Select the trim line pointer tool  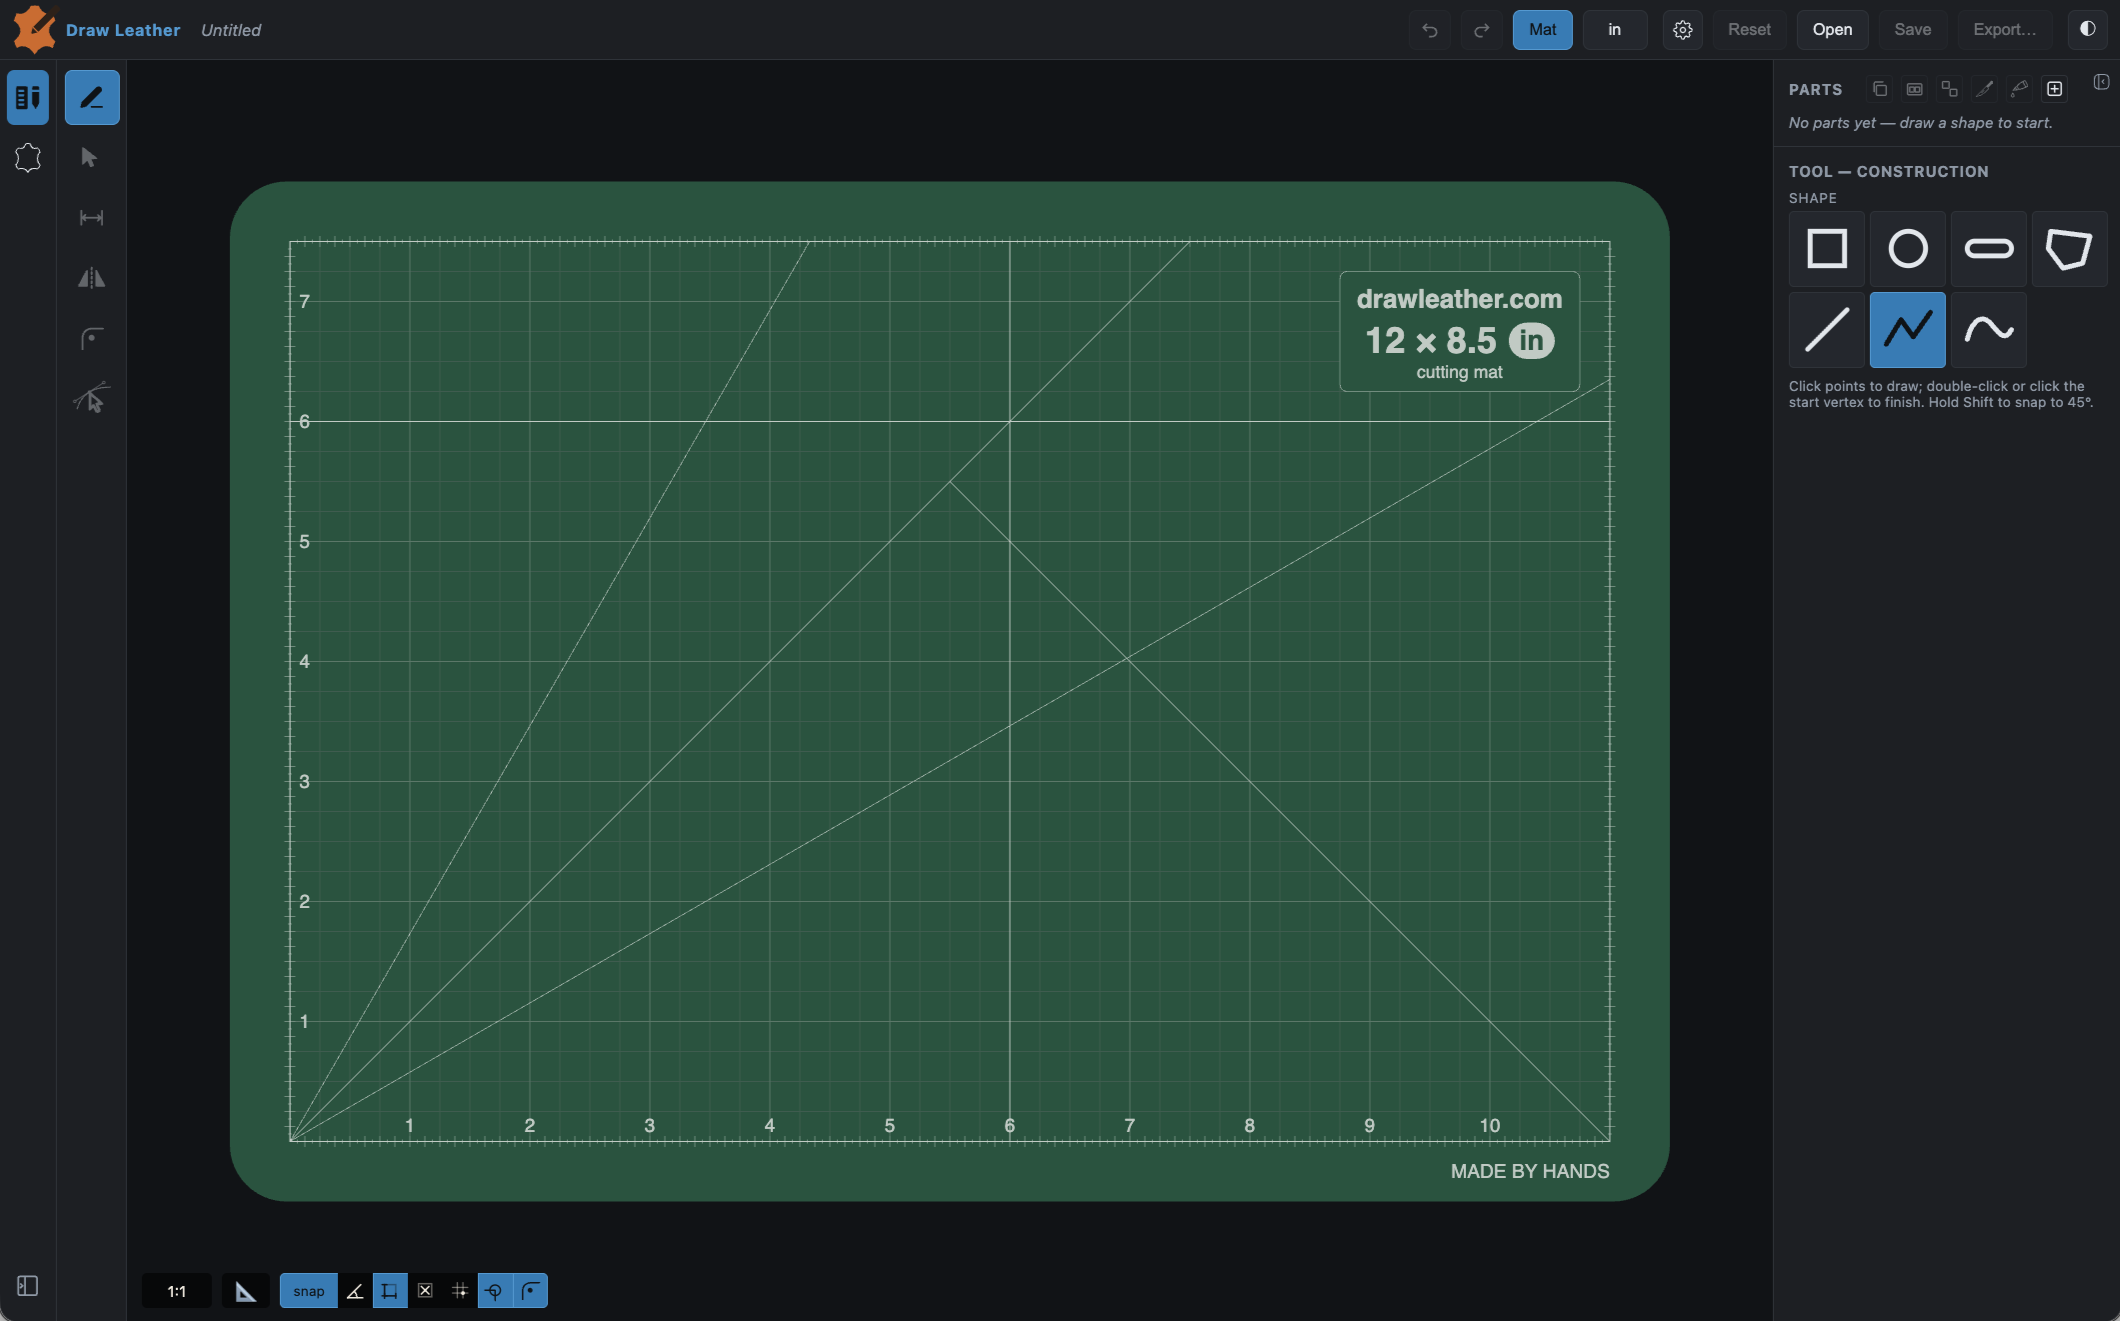91,398
